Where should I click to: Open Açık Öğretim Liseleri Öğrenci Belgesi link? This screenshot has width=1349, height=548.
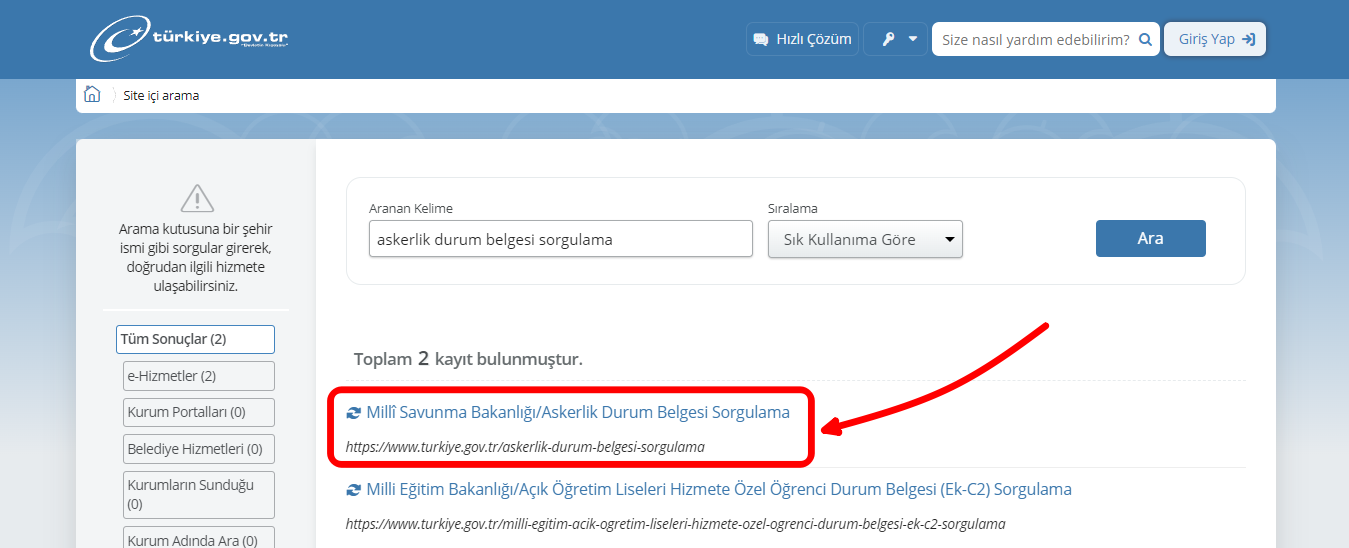coord(718,489)
